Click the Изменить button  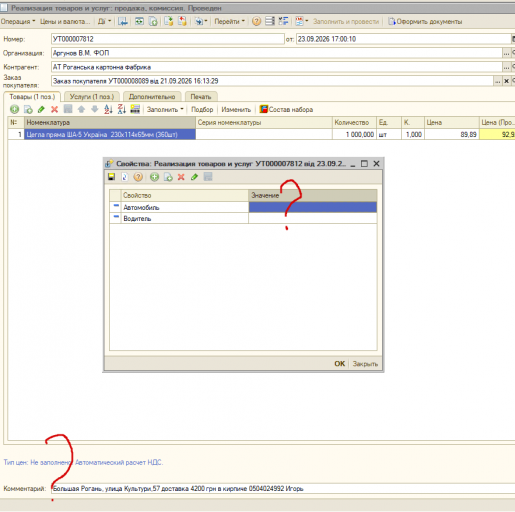point(236,109)
